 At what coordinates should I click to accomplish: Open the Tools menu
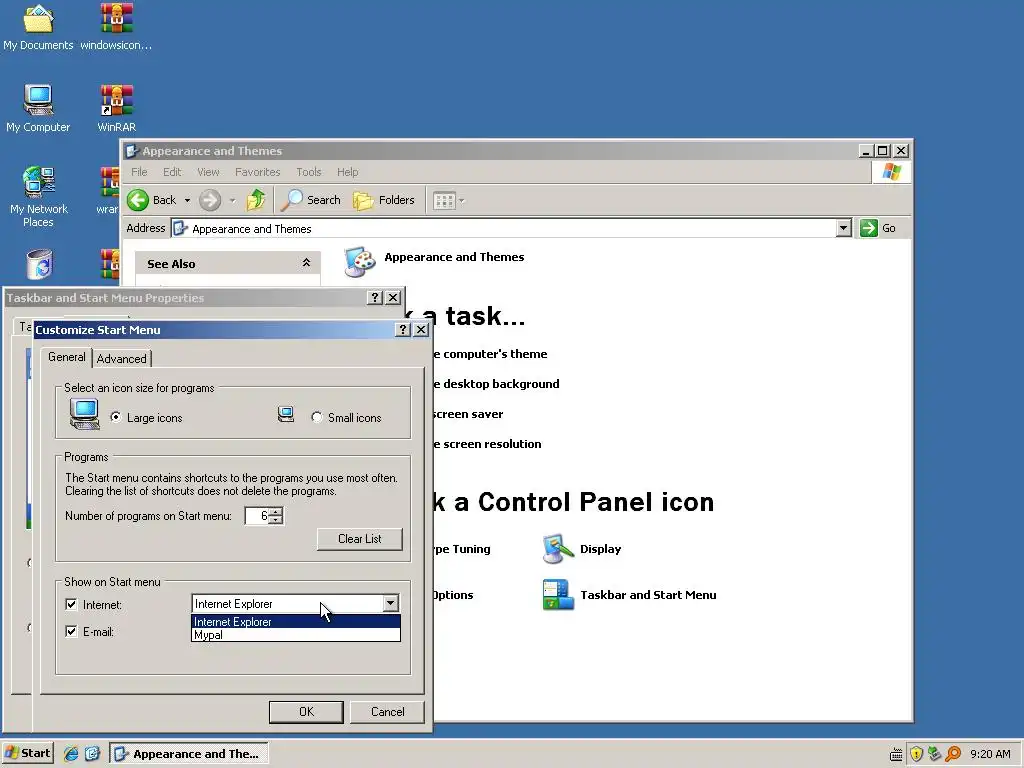tap(308, 172)
